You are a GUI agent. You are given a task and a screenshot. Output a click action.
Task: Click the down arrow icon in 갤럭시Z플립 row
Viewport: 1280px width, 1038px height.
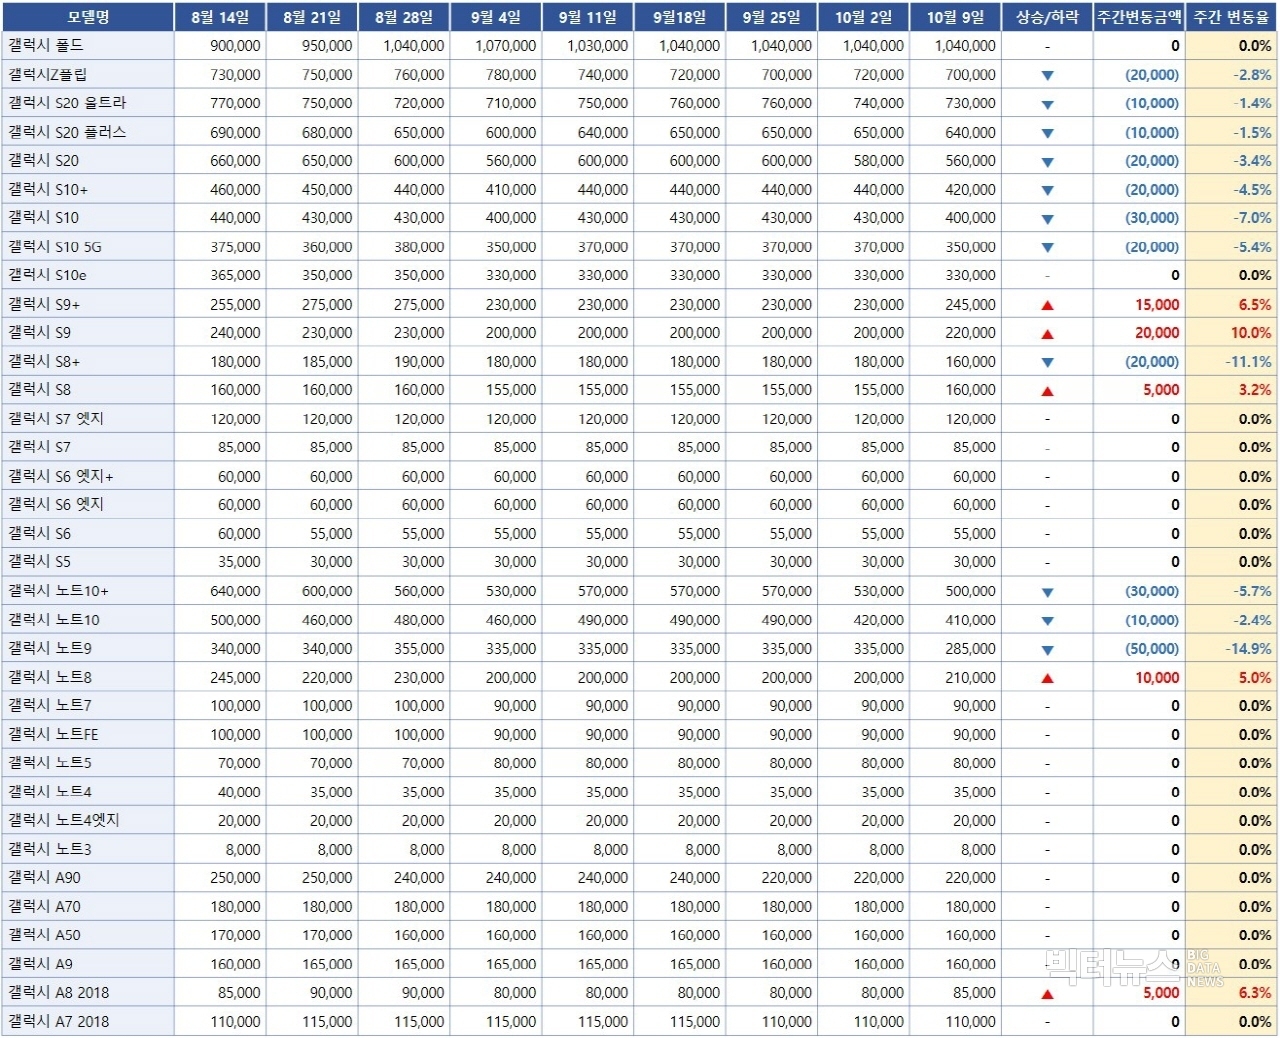pyautogui.click(x=1047, y=76)
